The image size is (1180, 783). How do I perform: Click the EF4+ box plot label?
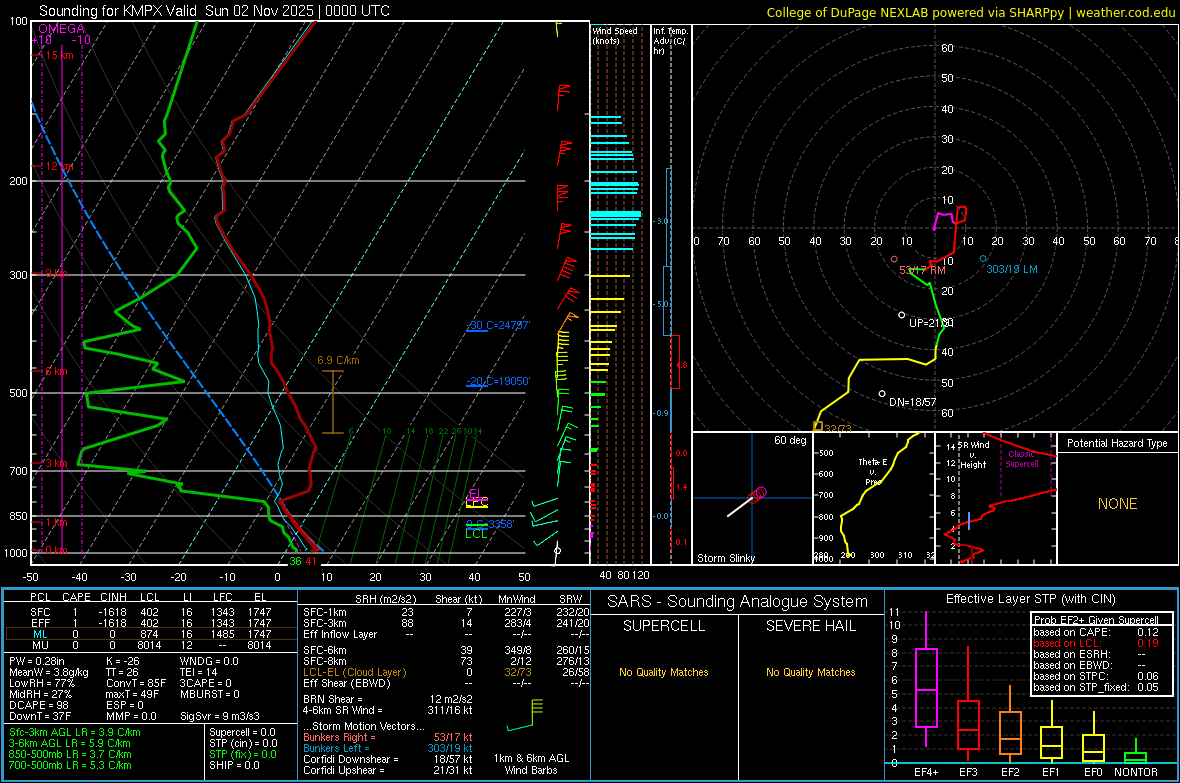926,772
